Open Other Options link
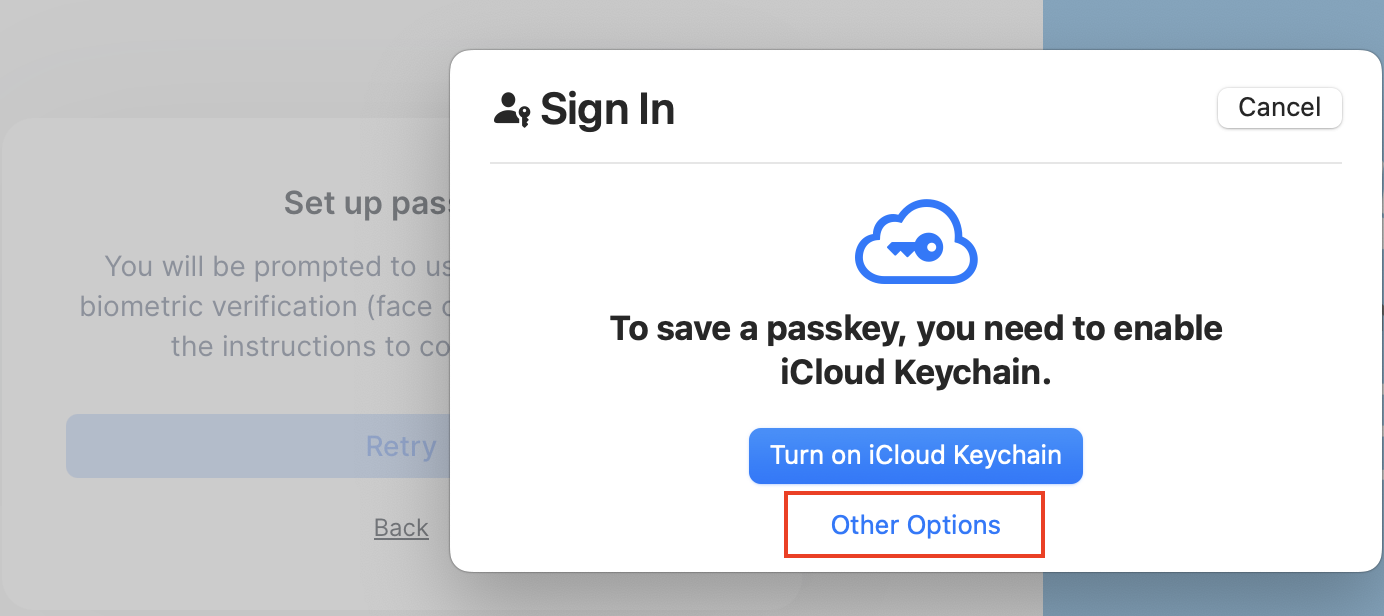Screen dimensions: 1384x616 click(x=915, y=525)
